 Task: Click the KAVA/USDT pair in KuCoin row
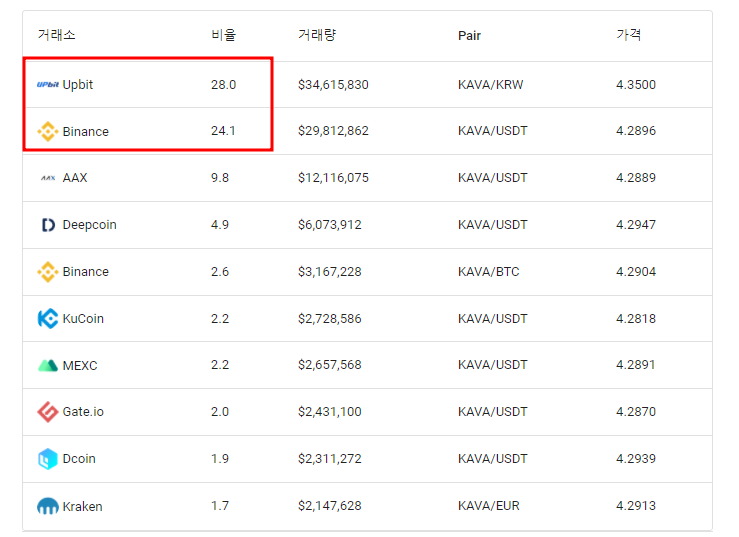(x=493, y=319)
